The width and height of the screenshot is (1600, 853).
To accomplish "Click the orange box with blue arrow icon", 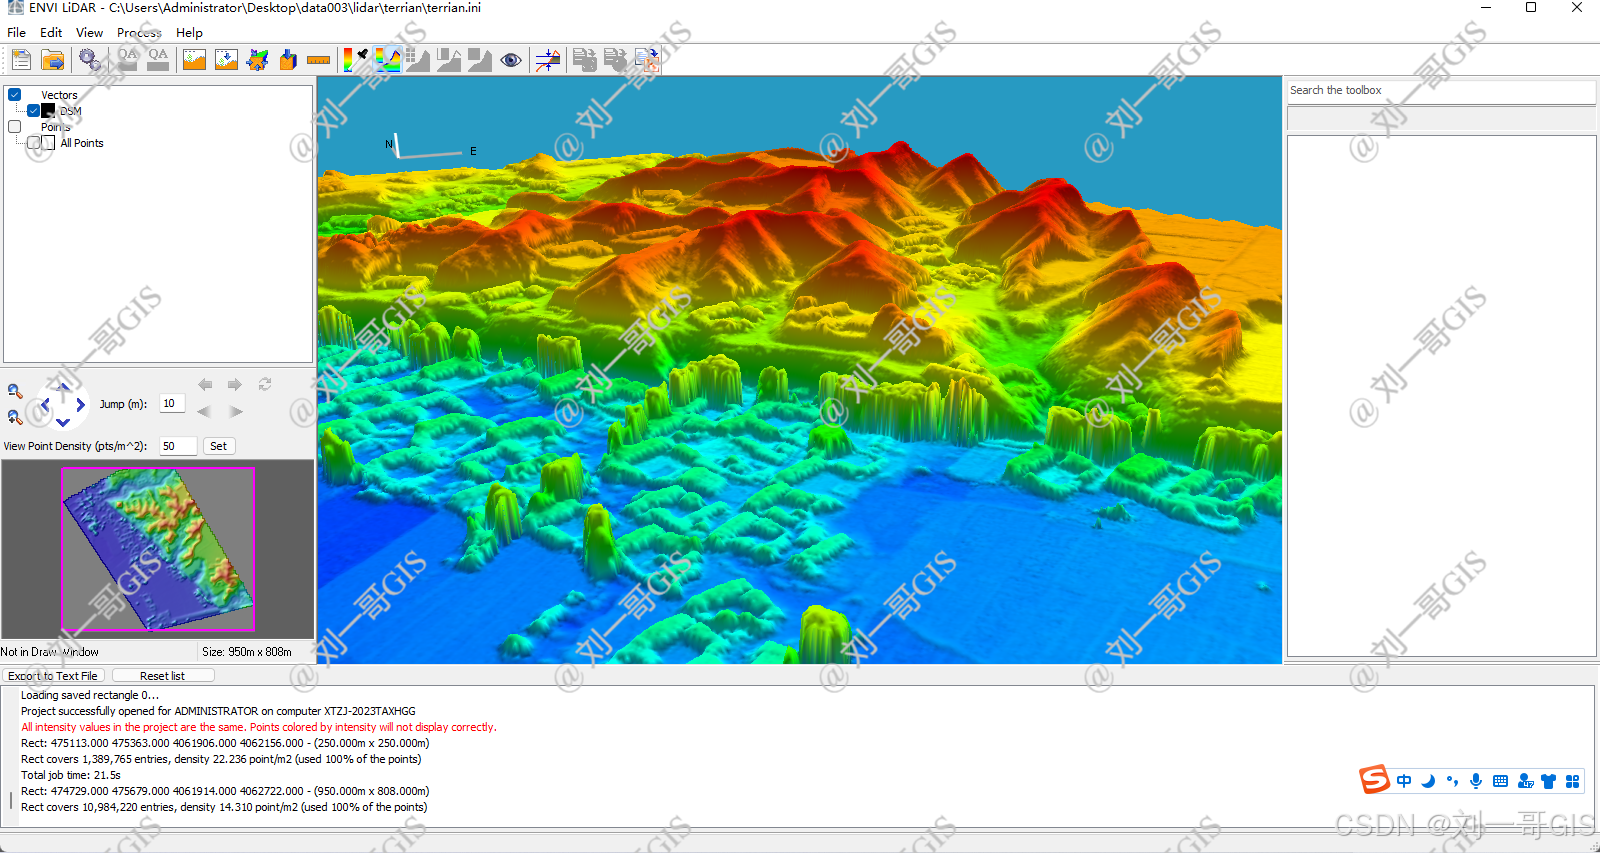I will click(288, 60).
